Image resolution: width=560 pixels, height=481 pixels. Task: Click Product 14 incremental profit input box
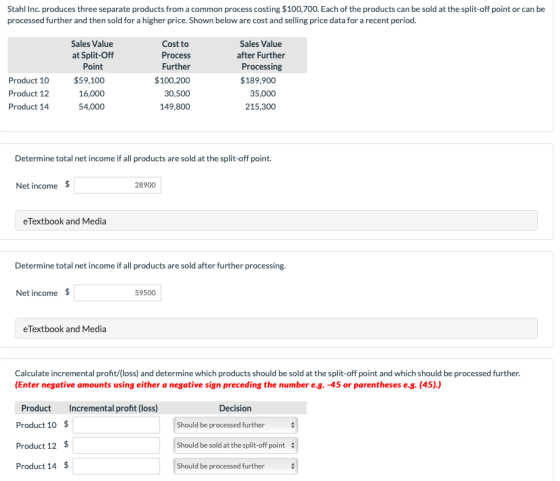tap(116, 466)
